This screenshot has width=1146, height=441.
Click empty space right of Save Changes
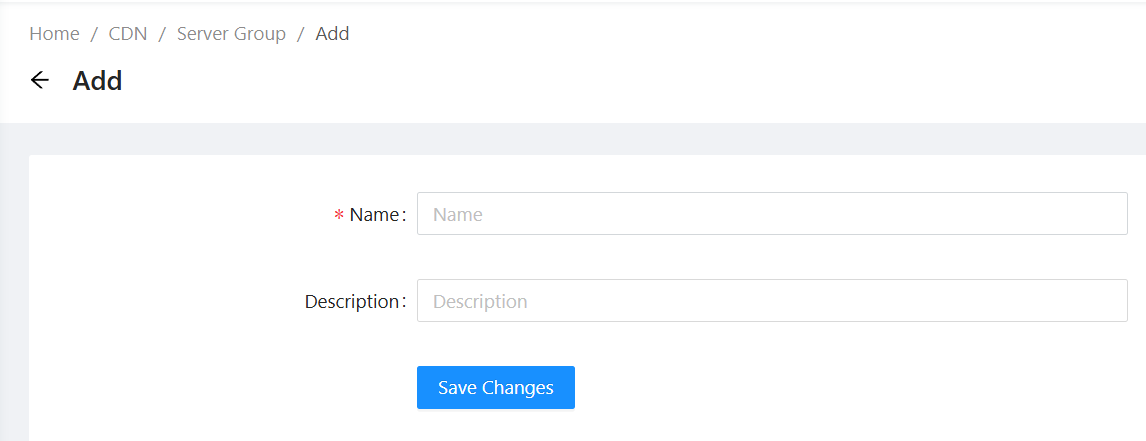point(800,388)
